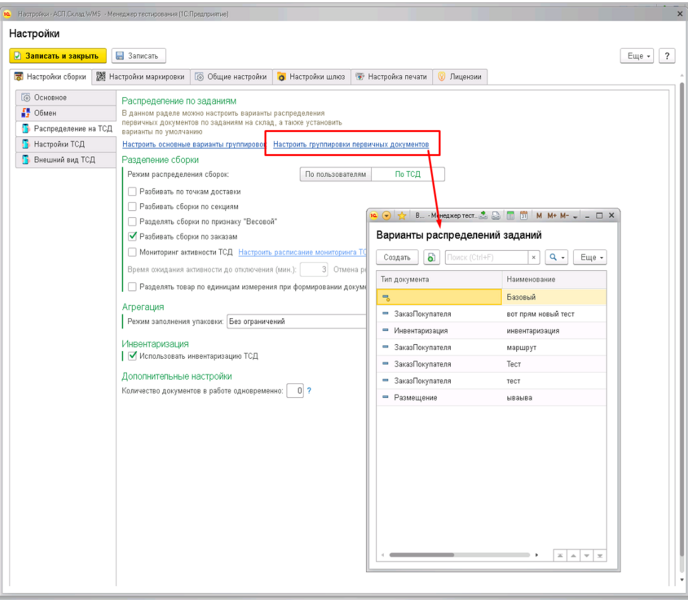Uncheck Использовать инвентаризацию ТСД

click(132, 356)
